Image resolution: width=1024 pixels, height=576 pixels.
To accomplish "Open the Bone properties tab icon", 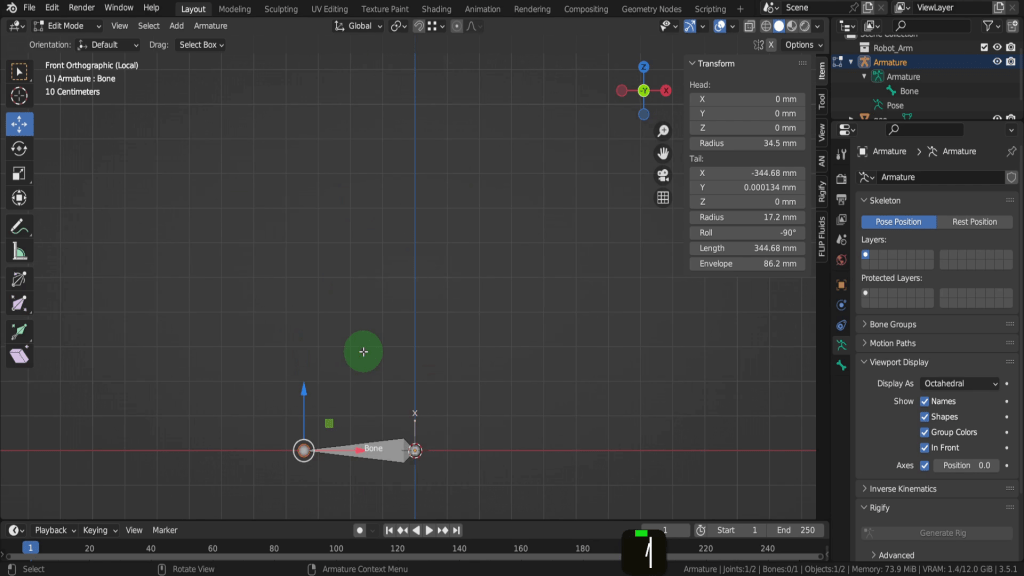I will 841,366.
